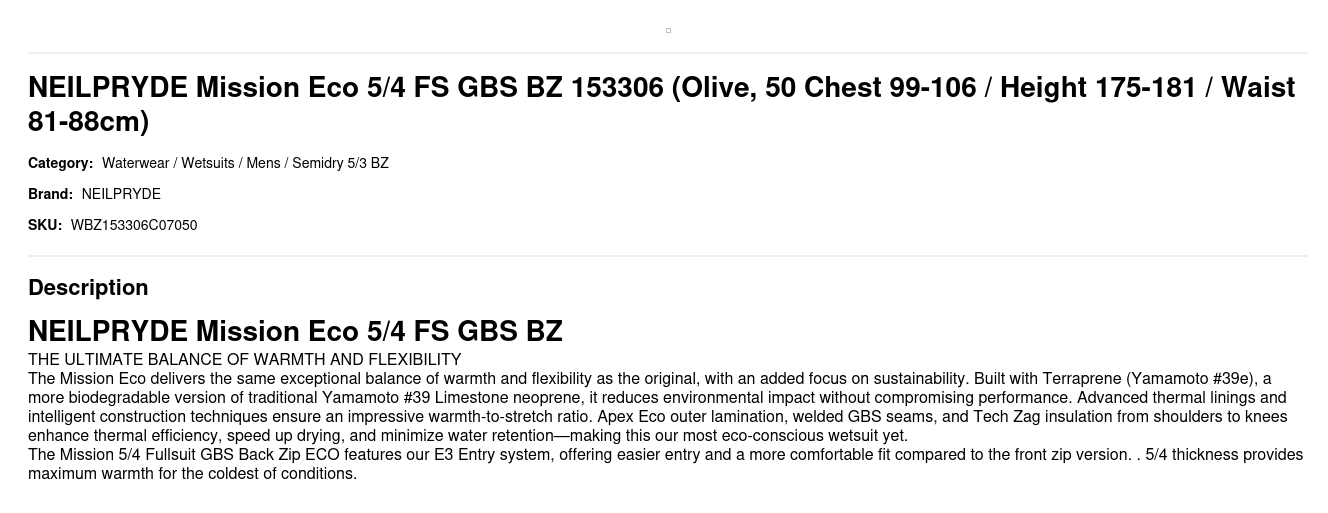Select the SKU code WBZ153306C07050
The width and height of the screenshot is (1328, 513).
134,225
